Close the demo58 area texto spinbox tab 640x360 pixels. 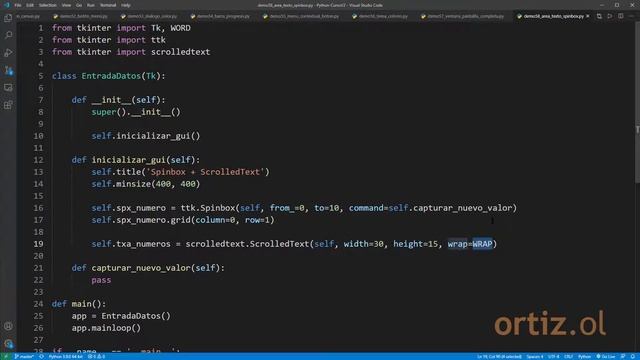pos(588,16)
